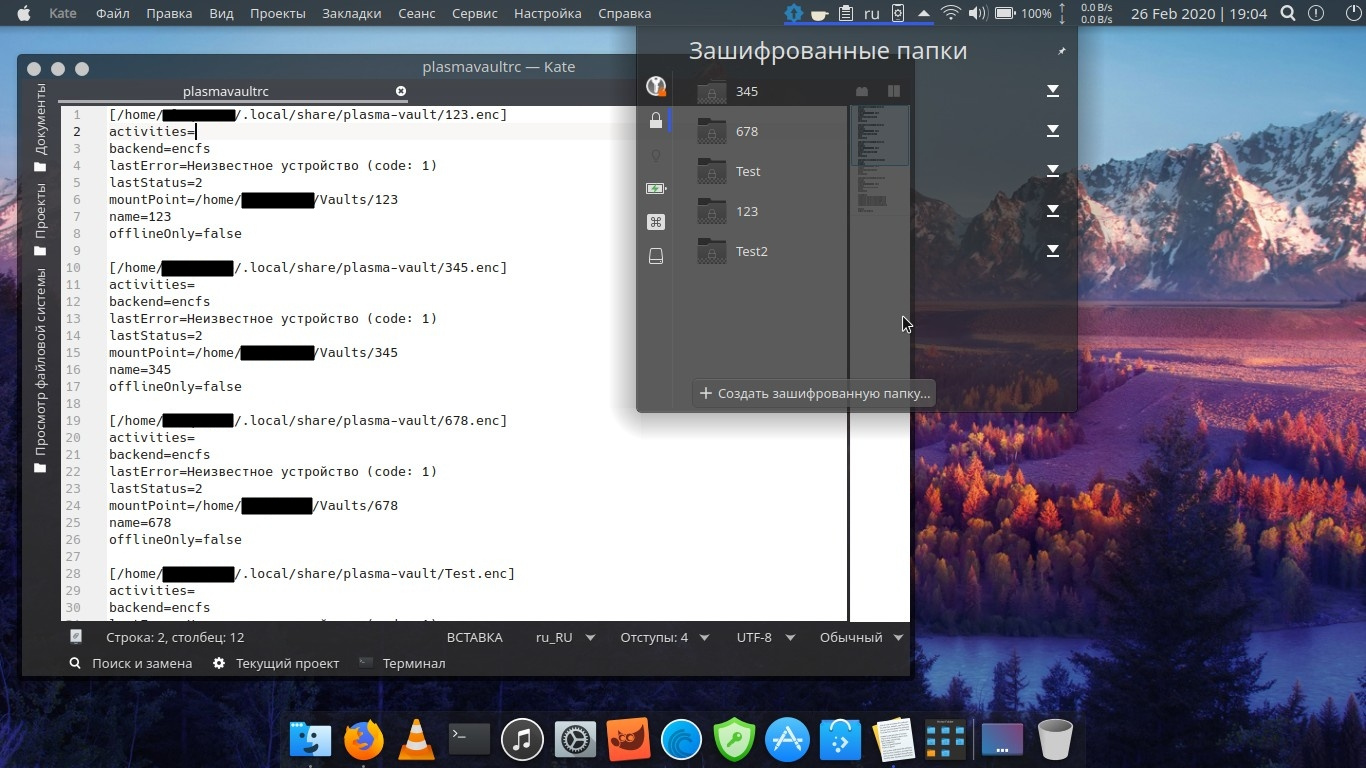Open the search magnifier in top bar

pos(1288,14)
